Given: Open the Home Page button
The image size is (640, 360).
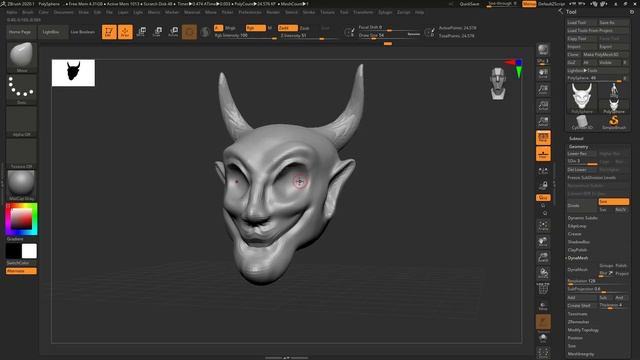Looking at the screenshot, I should tap(20, 32).
